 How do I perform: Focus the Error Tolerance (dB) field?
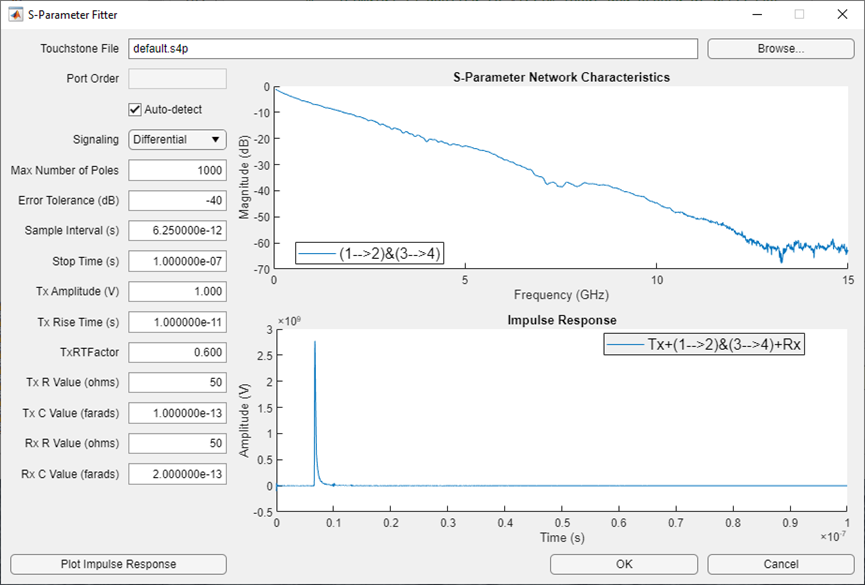coord(177,200)
